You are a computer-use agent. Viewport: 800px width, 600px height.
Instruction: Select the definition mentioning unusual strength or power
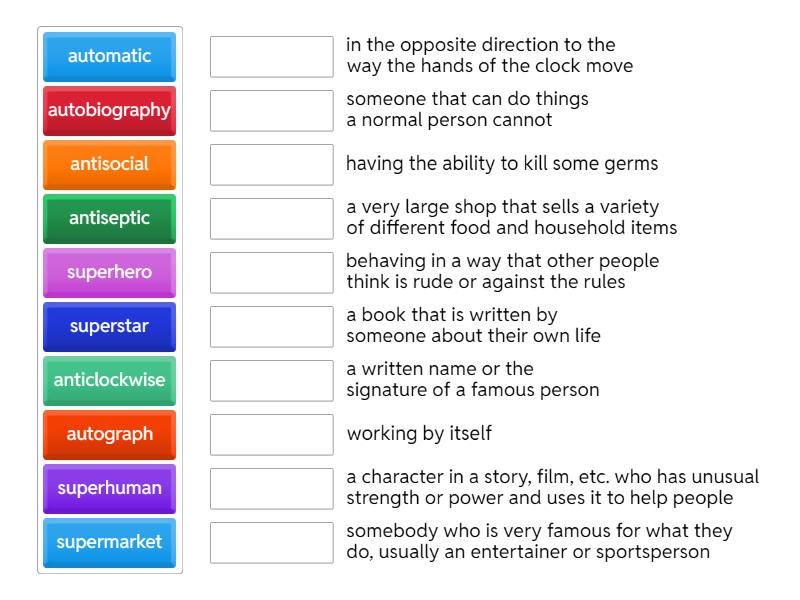click(x=500, y=489)
